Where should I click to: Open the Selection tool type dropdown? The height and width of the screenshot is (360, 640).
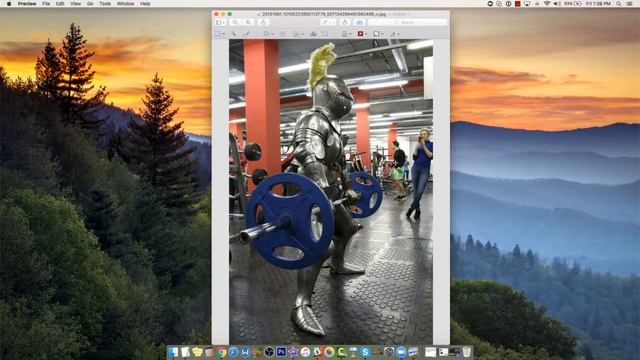pos(224,34)
